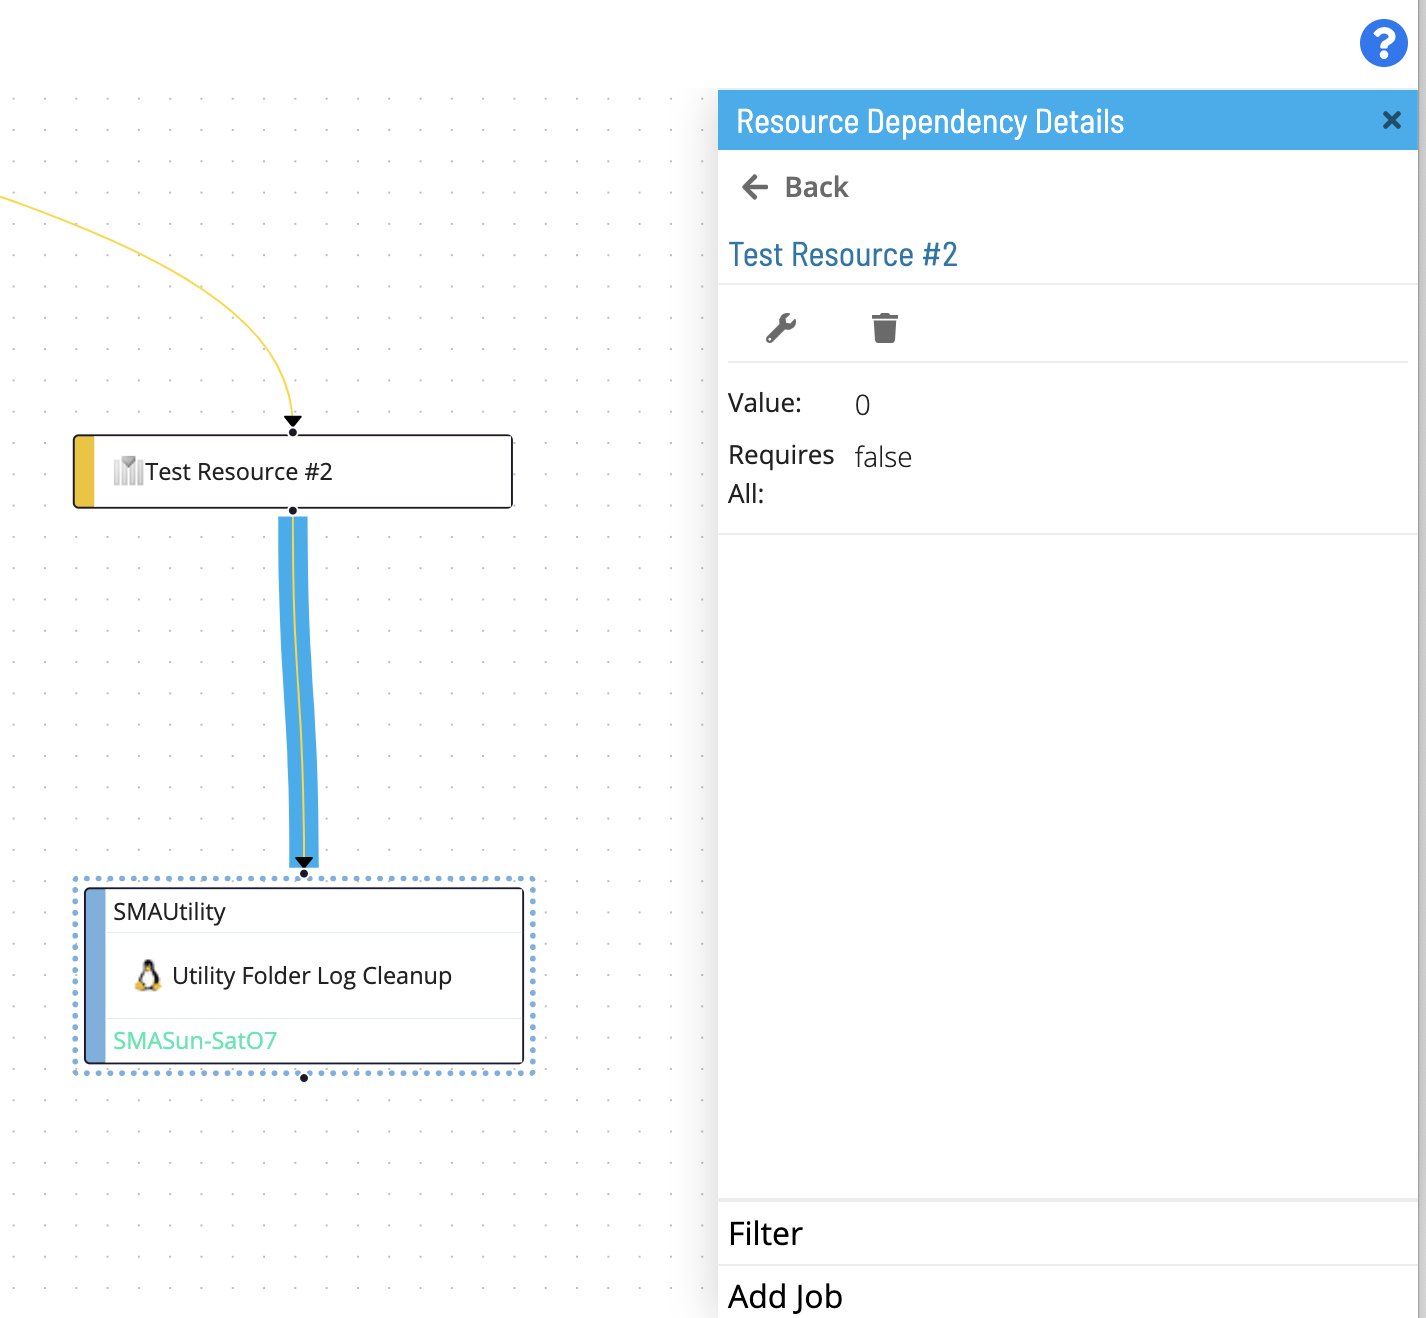The width and height of the screenshot is (1426, 1318).
Task: Delete the dependency with the trash icon
Action: click(x=885, y=328)
